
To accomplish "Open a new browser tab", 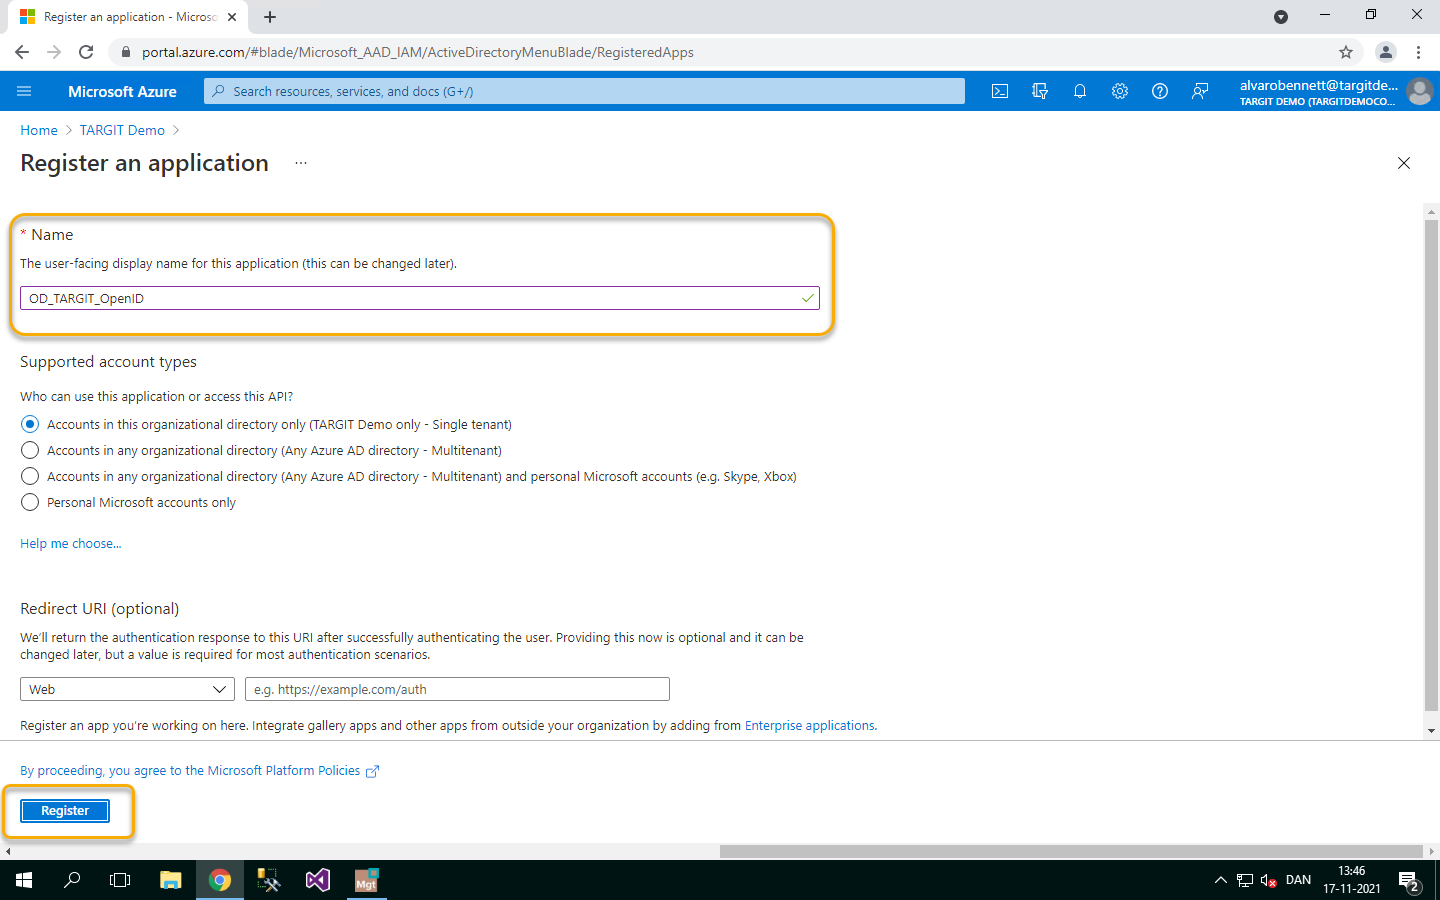I will click(x=270, y=17).
